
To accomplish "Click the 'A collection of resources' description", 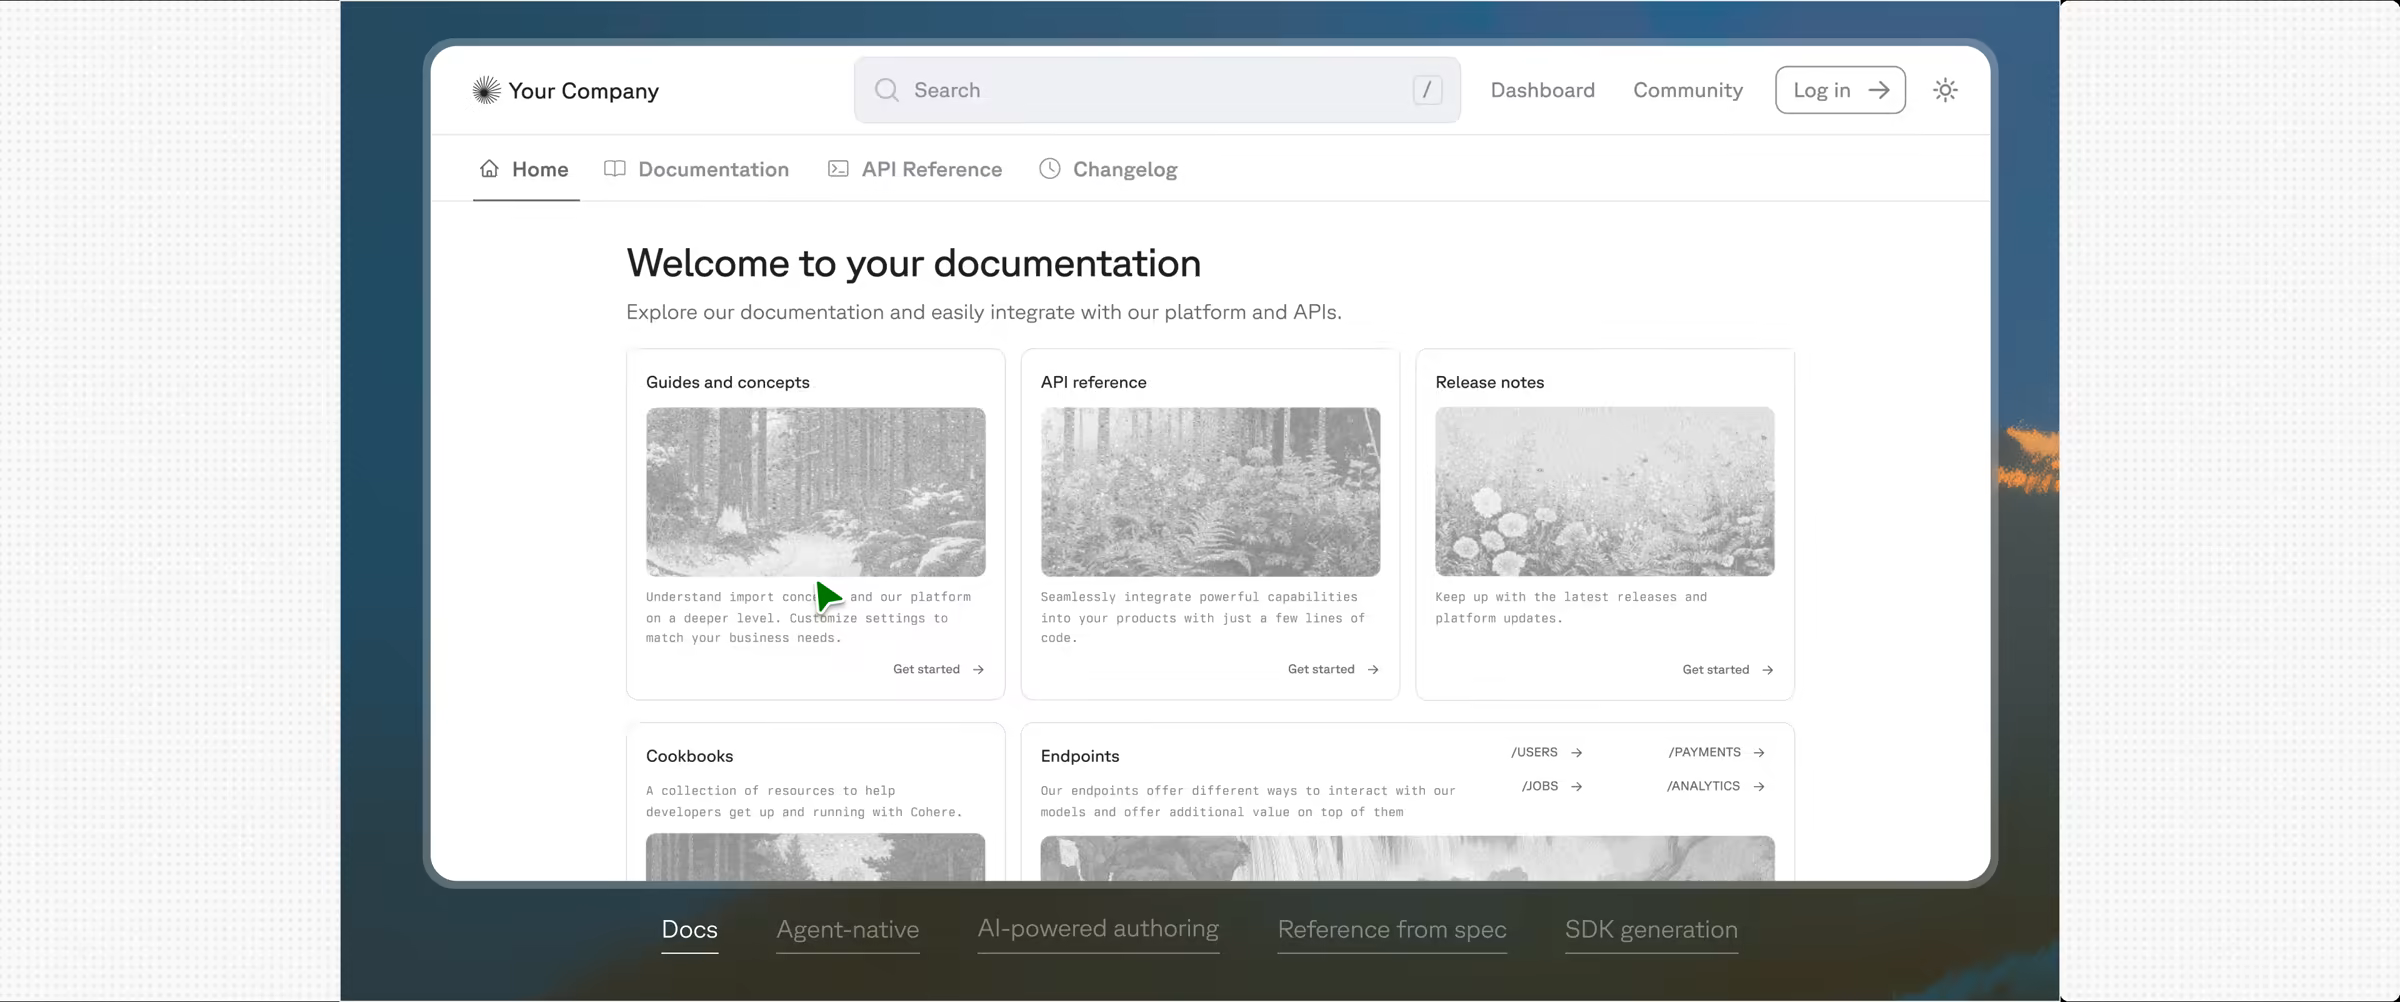I will click(803, 801).
